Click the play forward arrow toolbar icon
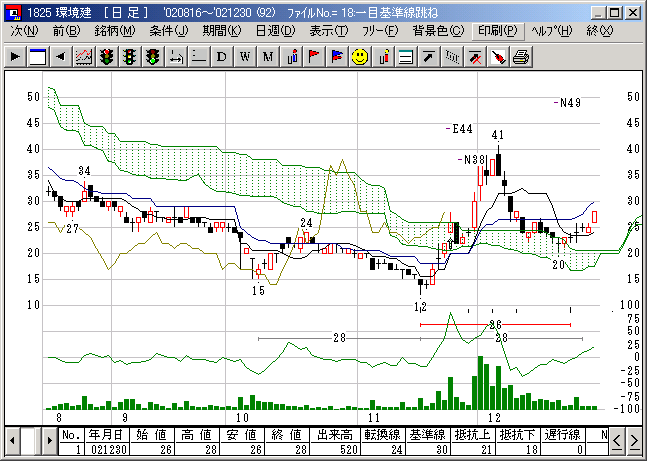Image resolution: width=647 pixels, height=461 pixels. pos(15,56)
